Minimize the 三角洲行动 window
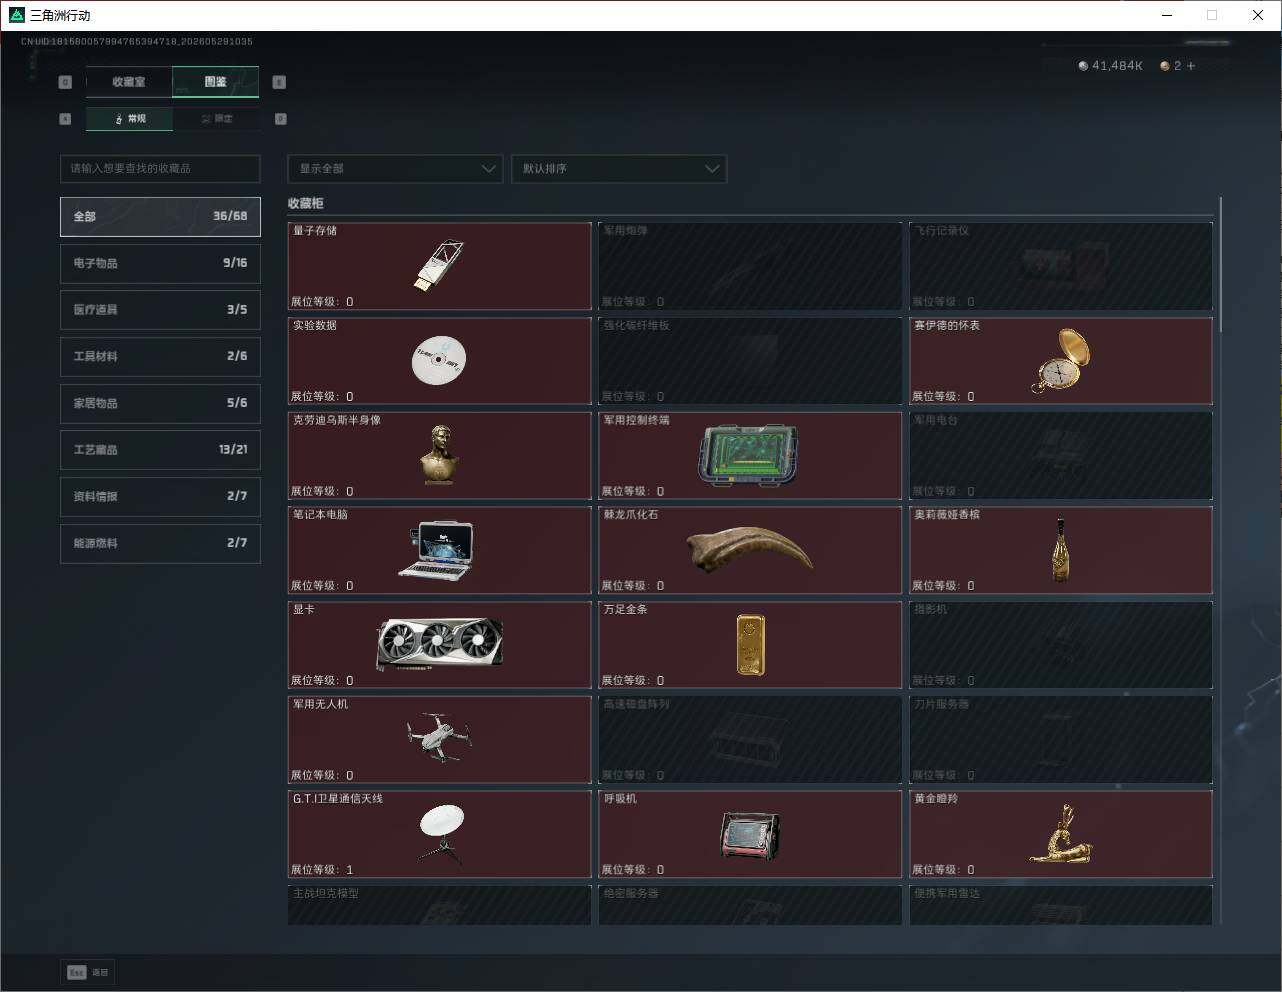 [x=1167, y=15]
